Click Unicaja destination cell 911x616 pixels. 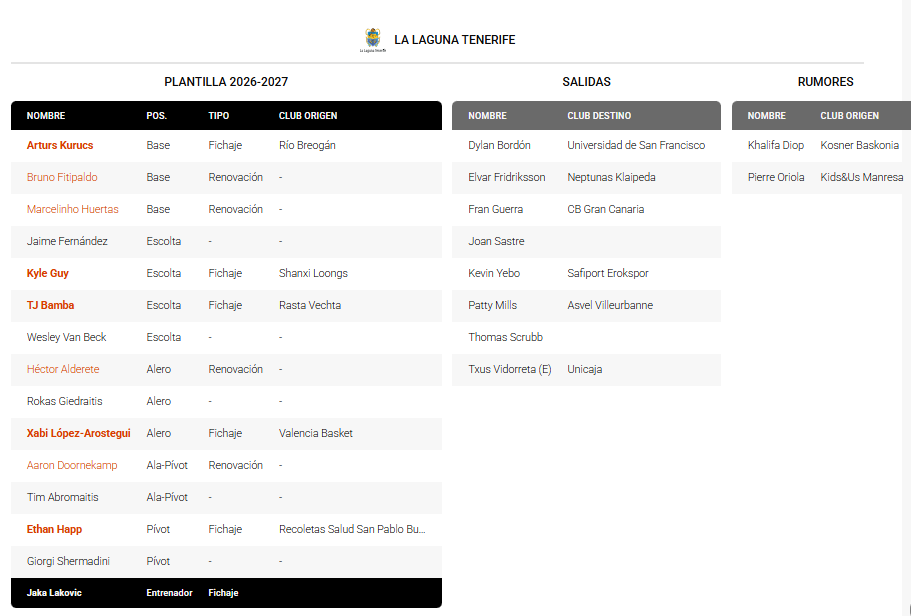584,369
